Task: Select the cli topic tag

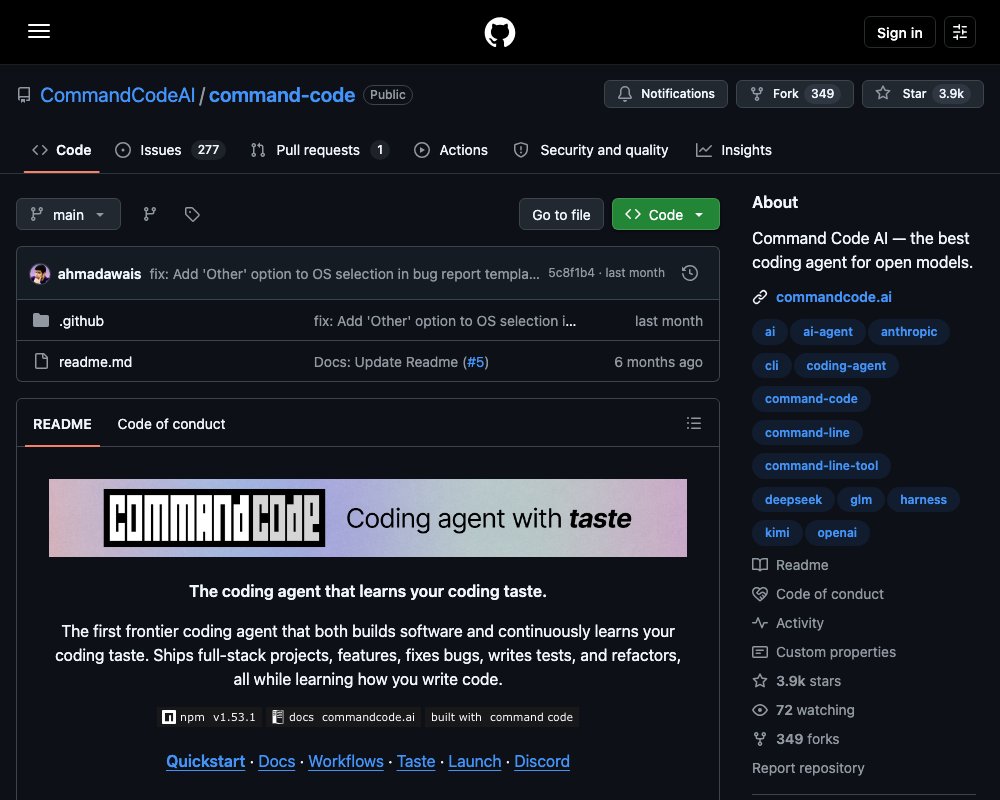Action: (772, 366)
